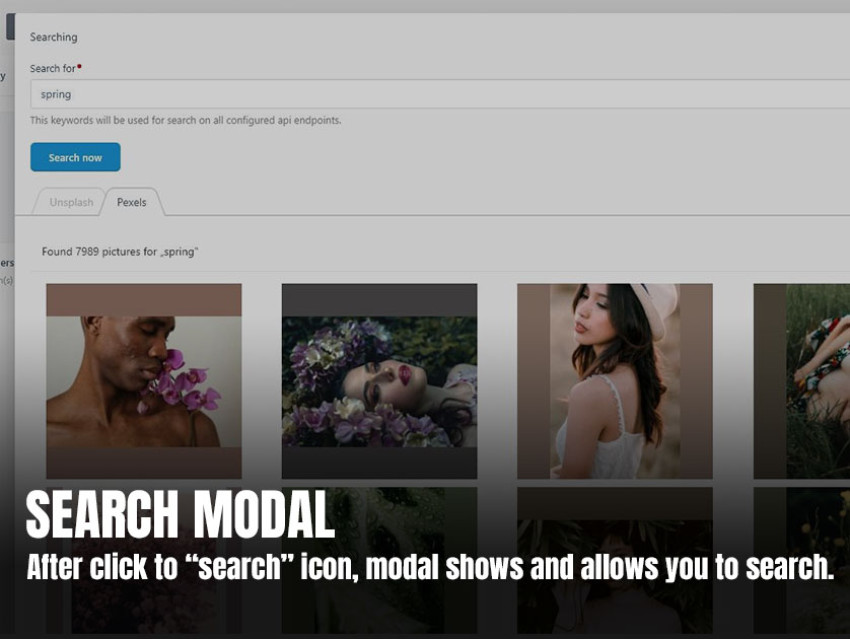Choose the partially visible photo in grass

(x=802, y=381)
